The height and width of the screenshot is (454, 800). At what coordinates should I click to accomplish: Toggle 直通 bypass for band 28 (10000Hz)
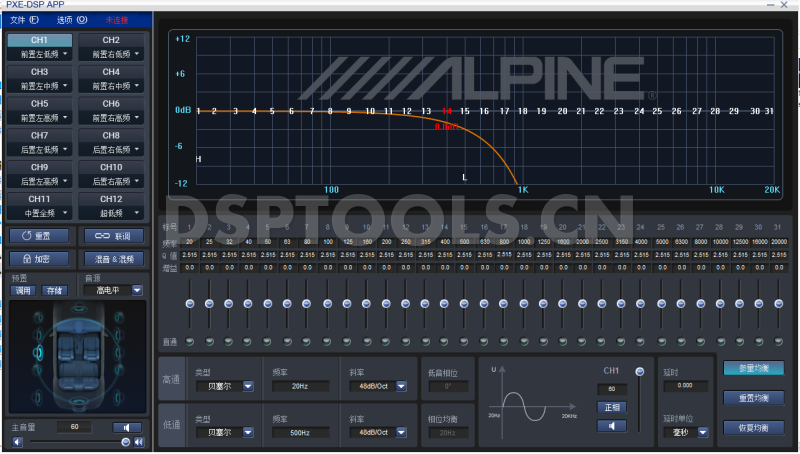pos(720,341)
